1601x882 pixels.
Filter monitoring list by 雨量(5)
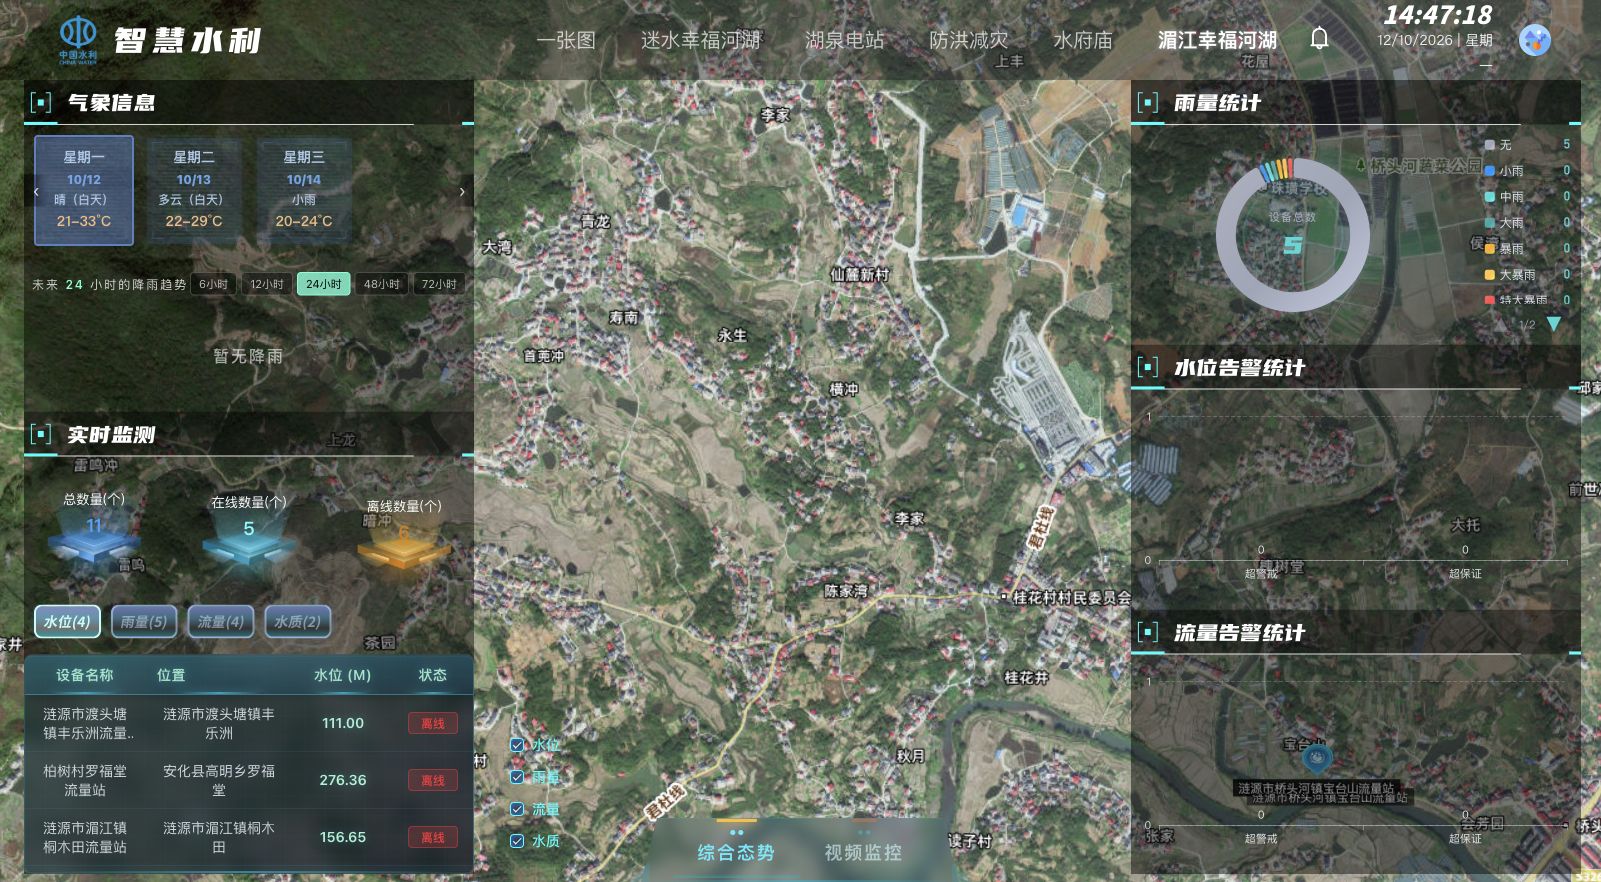point(144,621)
